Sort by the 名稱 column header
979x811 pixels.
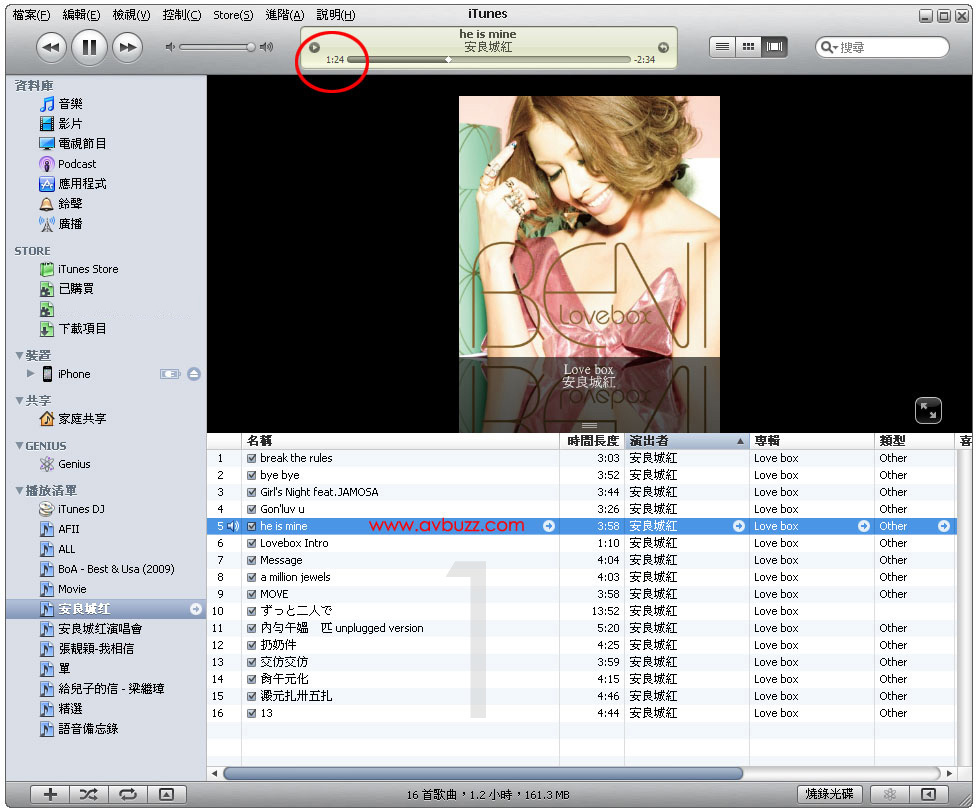400,441
